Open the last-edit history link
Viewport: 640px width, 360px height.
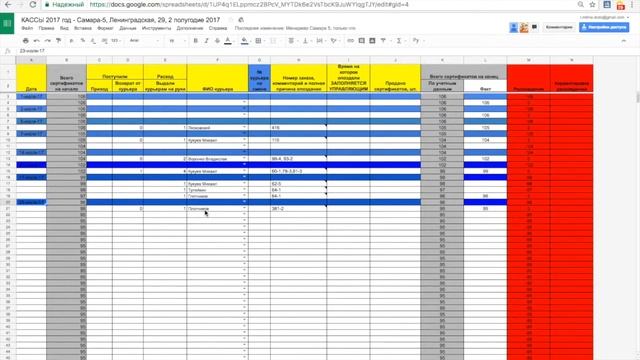pyautogui.click(x=295, y=29)
